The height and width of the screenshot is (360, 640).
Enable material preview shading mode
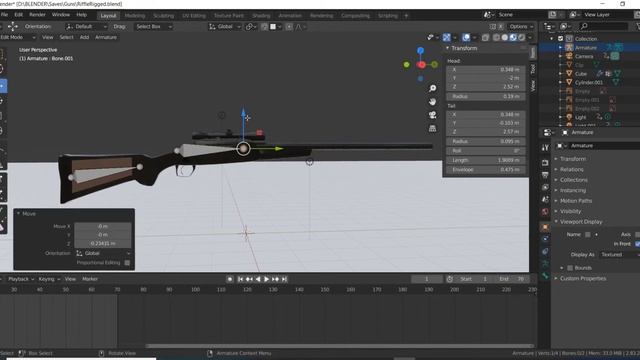[513, 38]
